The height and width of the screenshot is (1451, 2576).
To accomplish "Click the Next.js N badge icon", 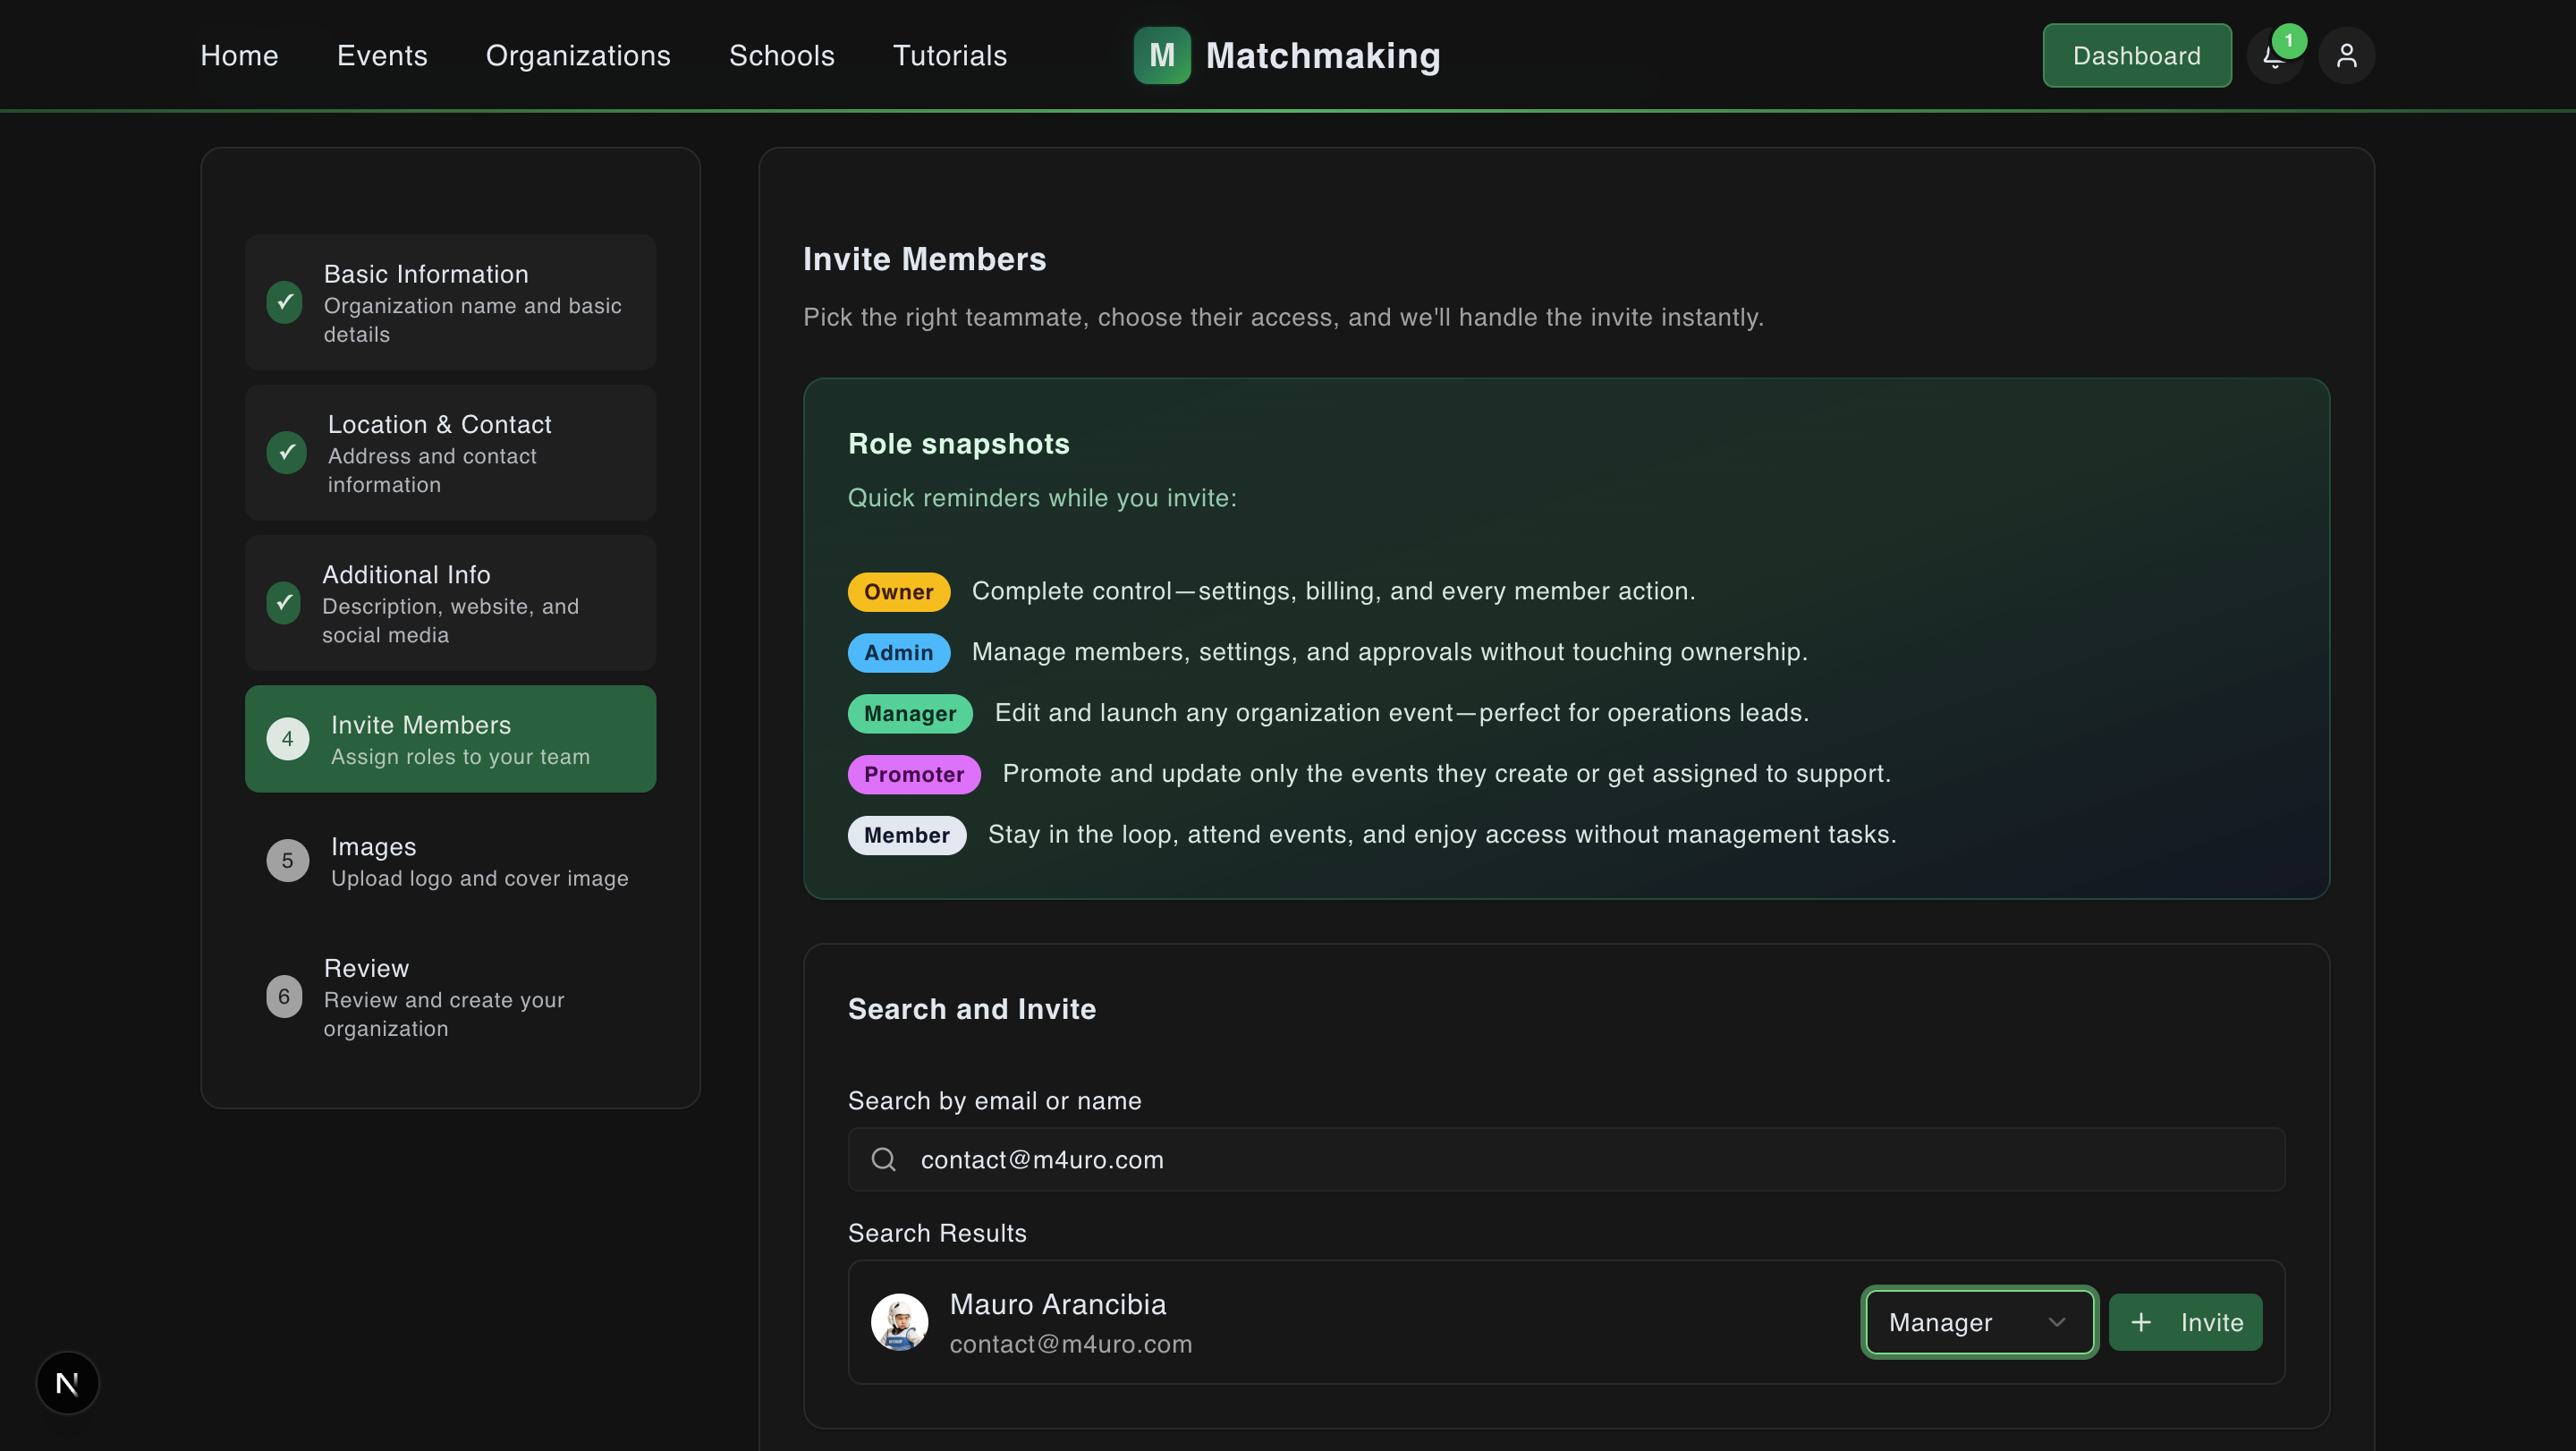I will coord(68,1383).
